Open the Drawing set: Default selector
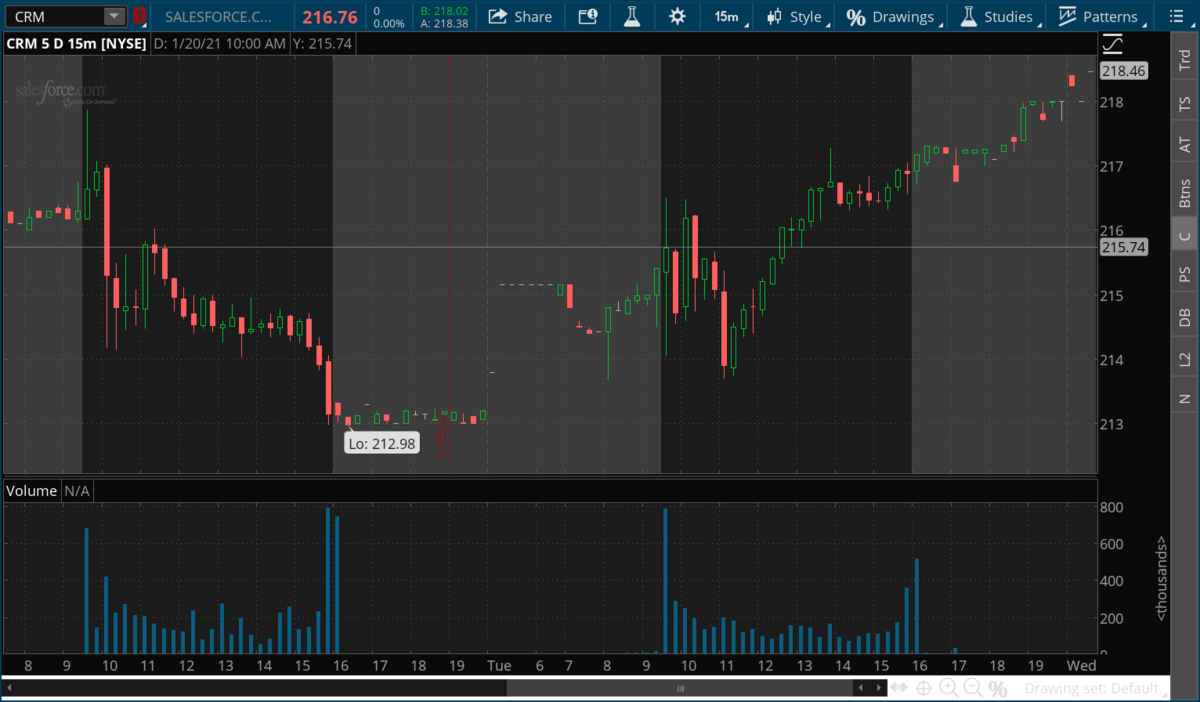The width and height of the screenshot is (1200, 702). click(x=1096, y=688)
